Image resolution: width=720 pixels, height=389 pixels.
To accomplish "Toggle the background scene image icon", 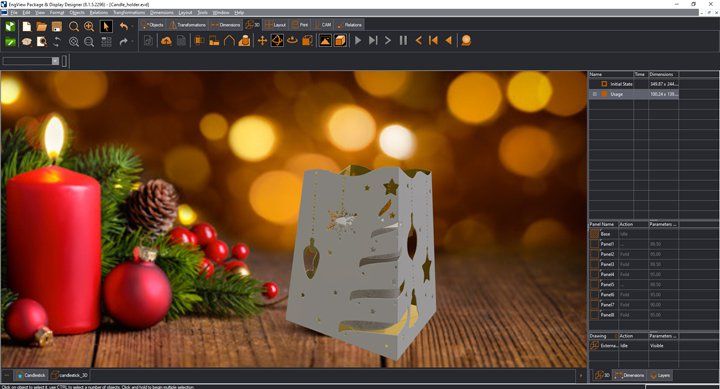I will click(x=325, y=41).
